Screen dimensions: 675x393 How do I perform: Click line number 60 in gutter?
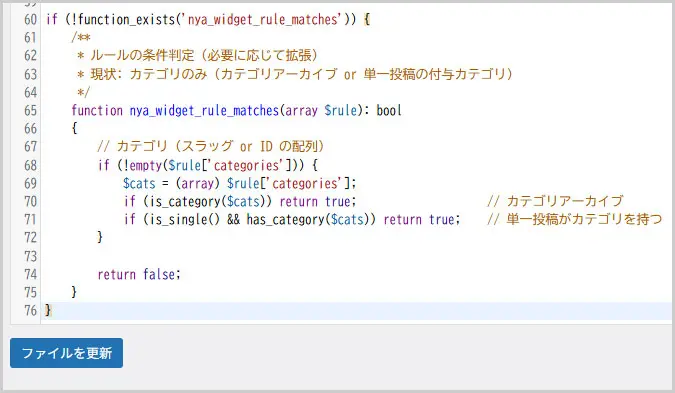pyautogui.click(x=31, y=19)
